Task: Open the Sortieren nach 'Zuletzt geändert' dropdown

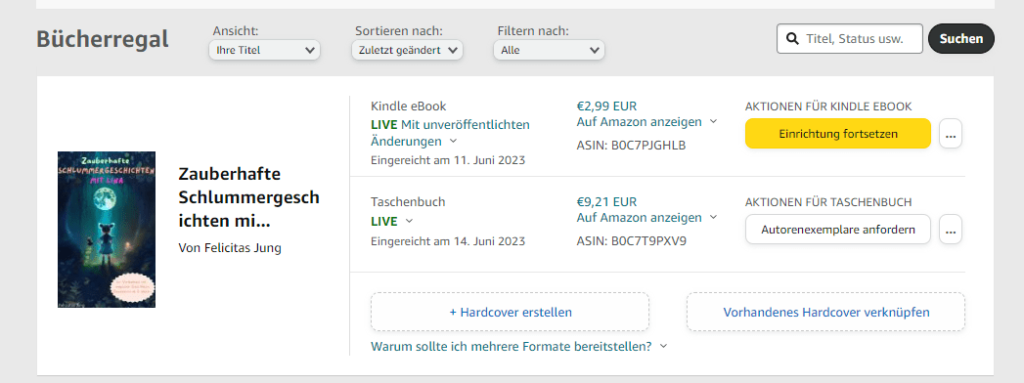Action: point(407,50)
